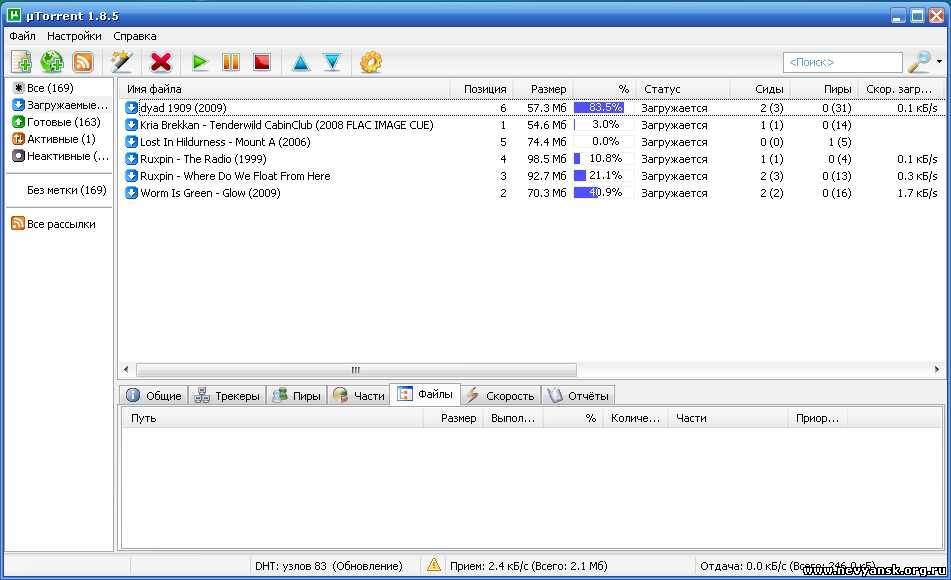Click the yellow warning icon in status bar
Image resolution: width=951 pixels, height=580 pixels.
434,565
